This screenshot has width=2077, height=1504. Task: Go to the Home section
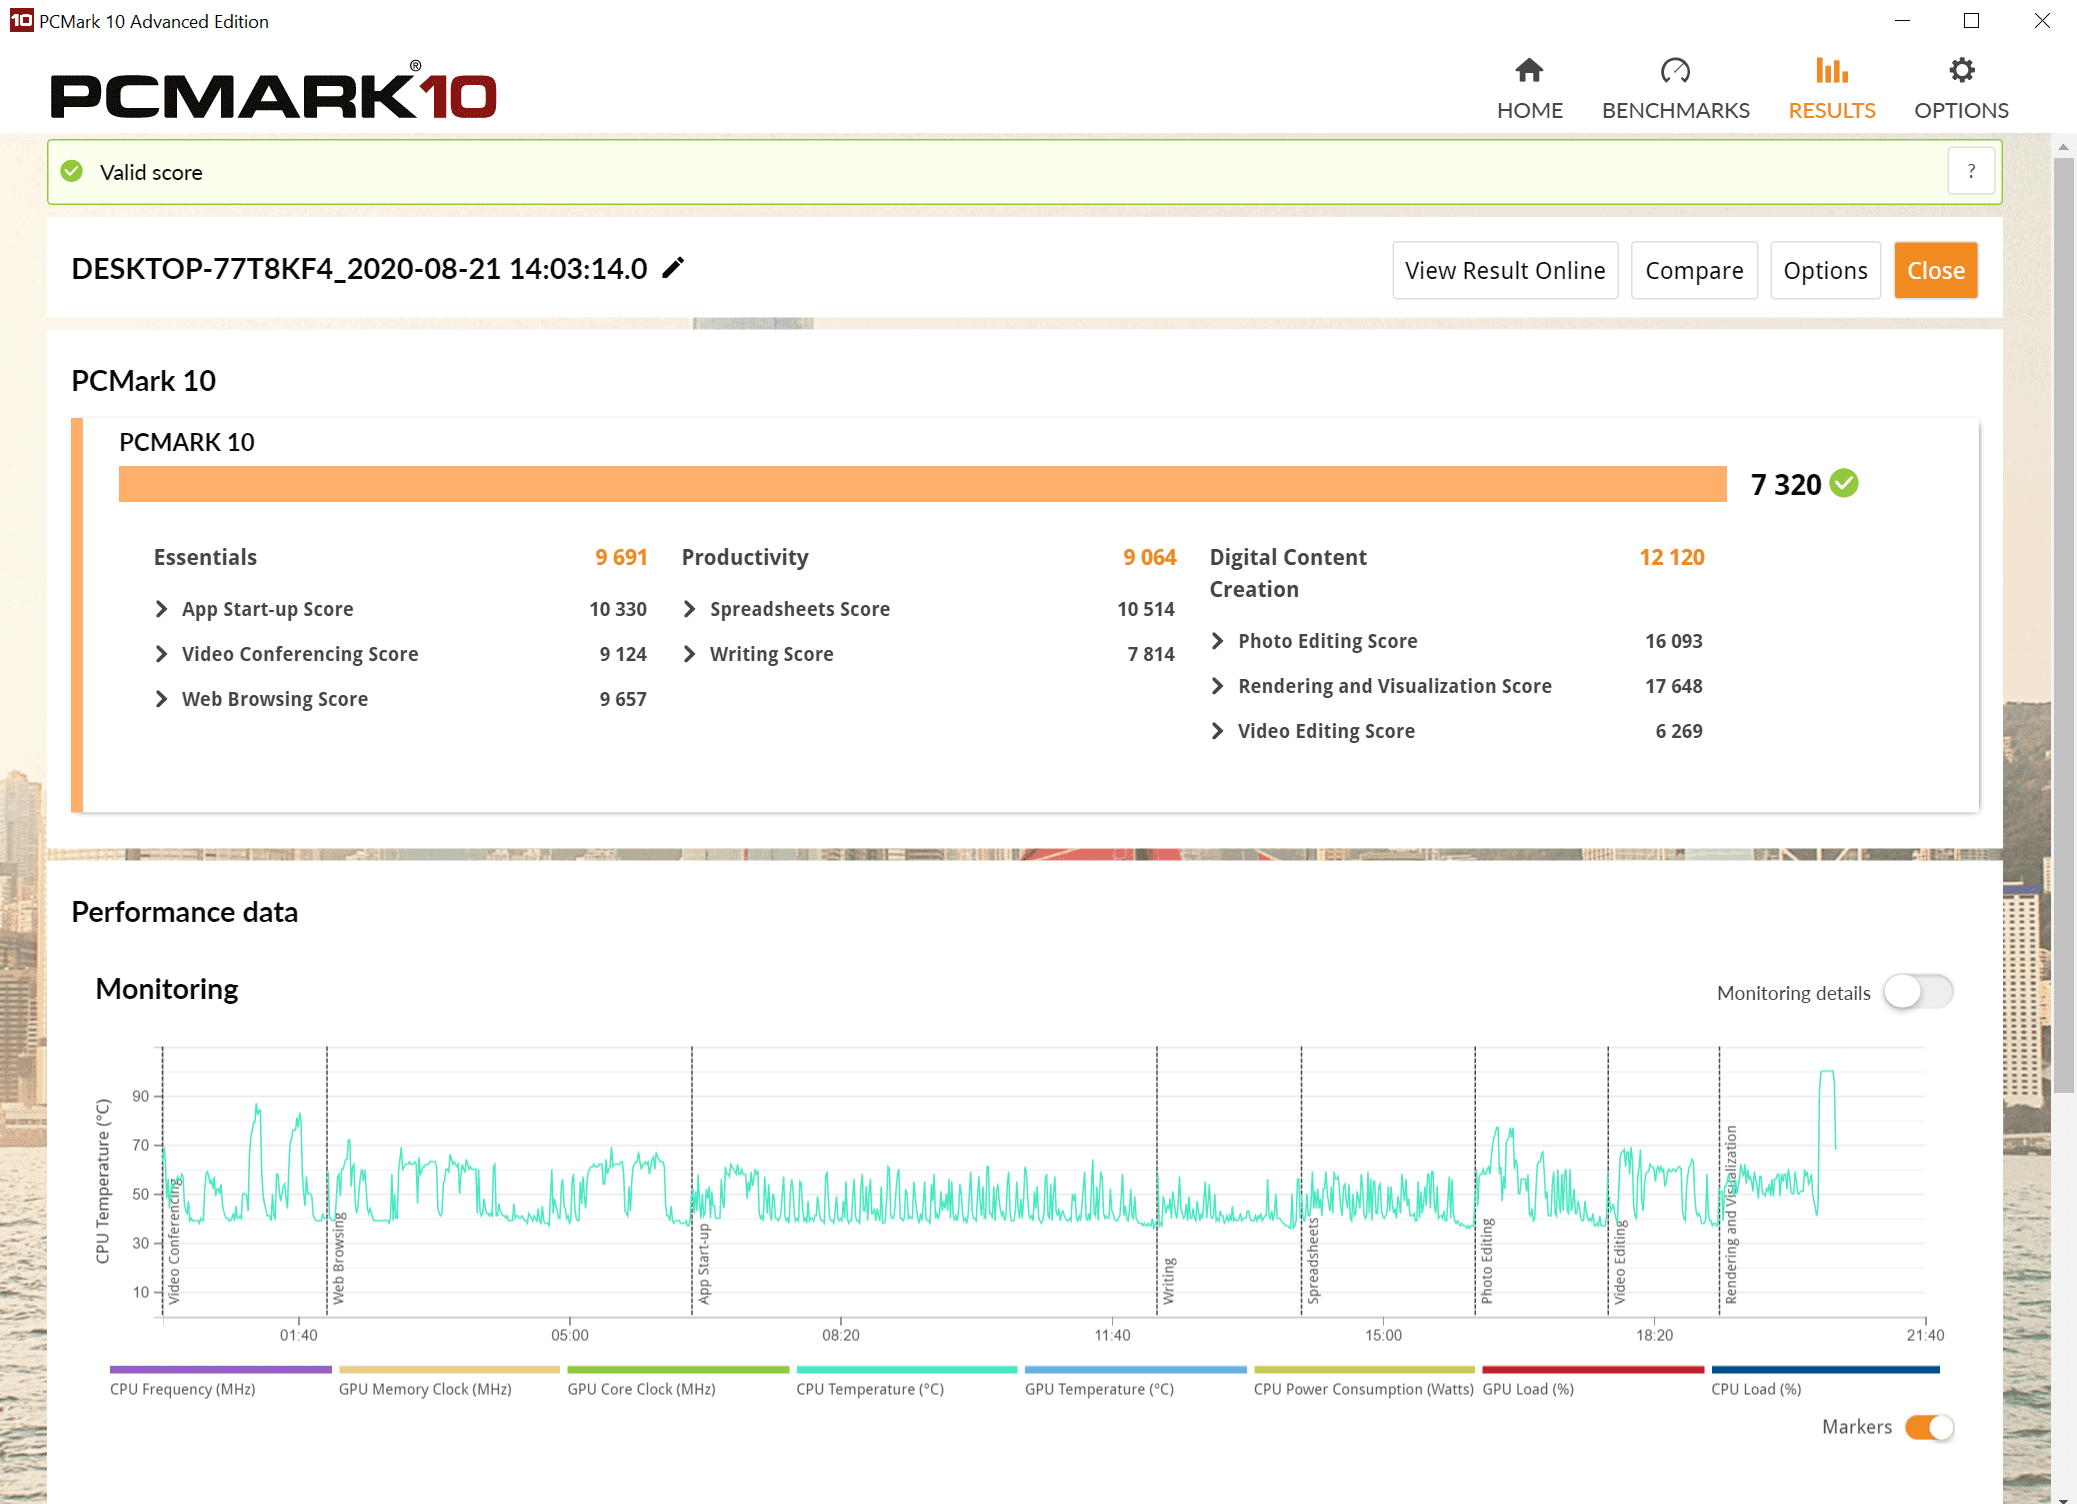coord(1529,89)
